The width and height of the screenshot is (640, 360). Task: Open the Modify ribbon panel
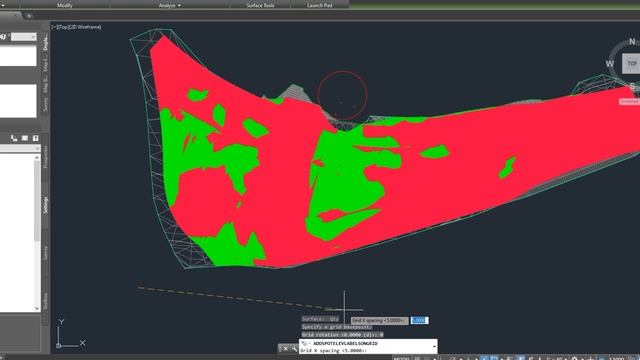[64, 5]
